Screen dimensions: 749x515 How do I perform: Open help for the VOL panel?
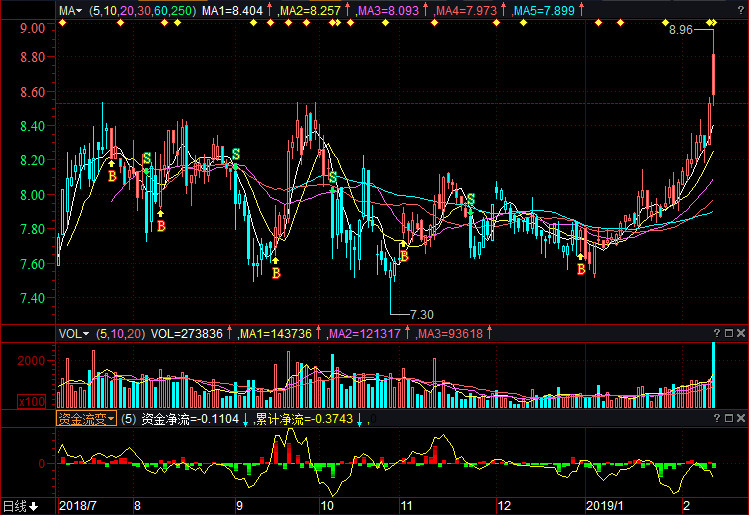719,333
